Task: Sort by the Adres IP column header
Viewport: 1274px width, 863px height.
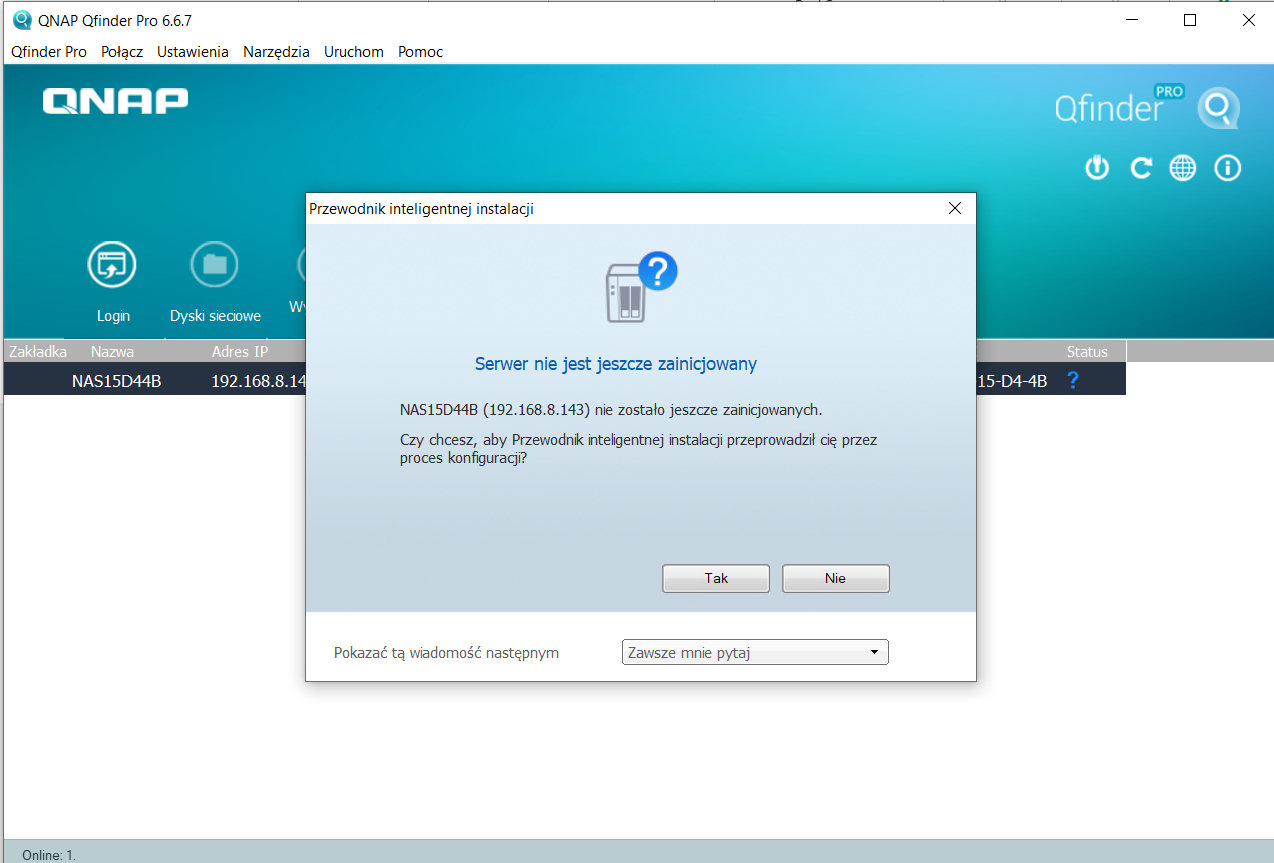Action: pos(240,352)
